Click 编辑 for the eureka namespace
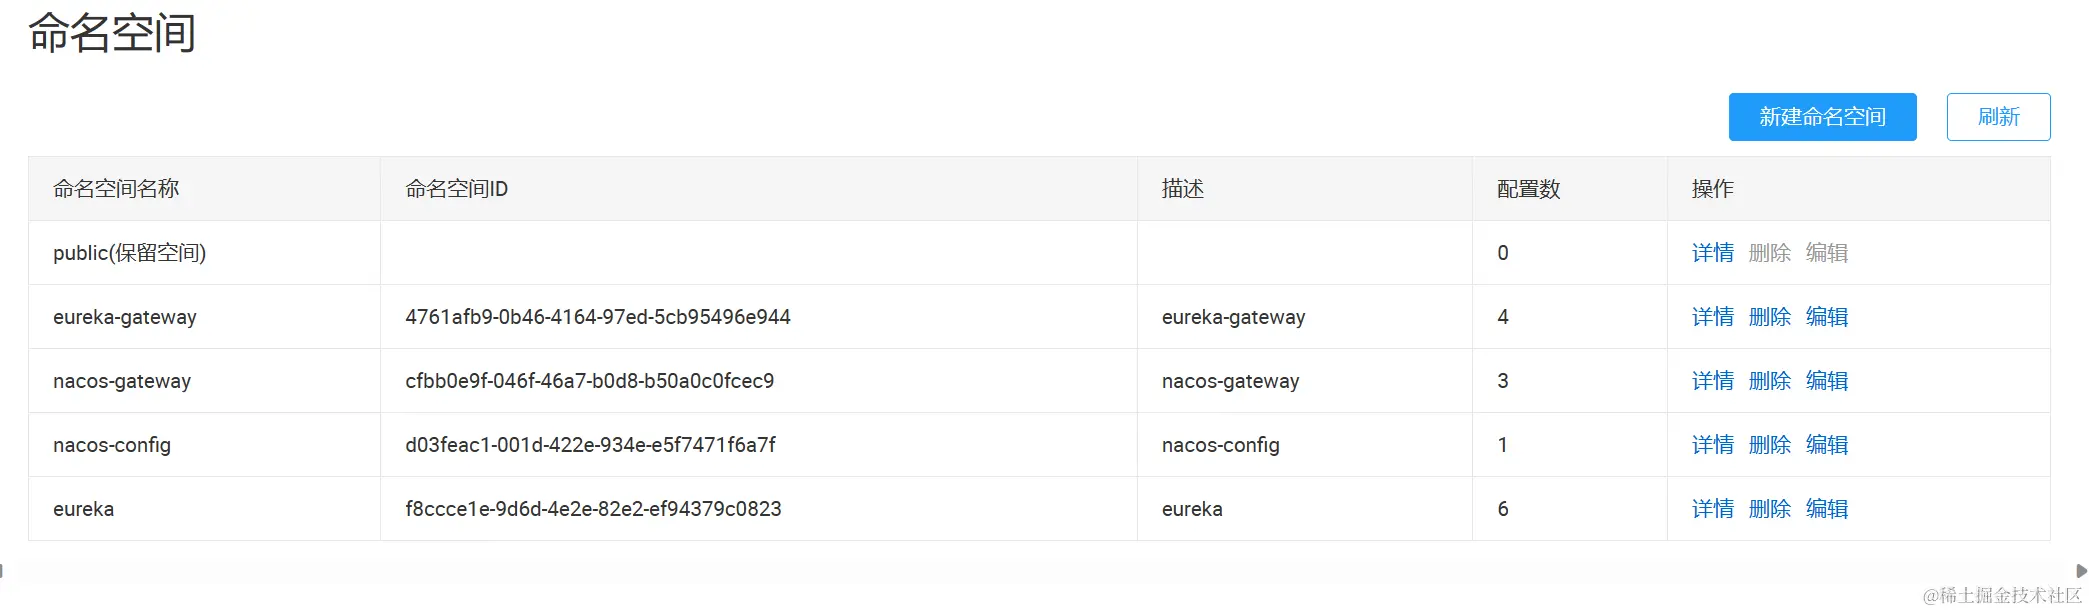Viewport: 2089px width, 612px height. pyautogui.click(x=1826, y=509)
